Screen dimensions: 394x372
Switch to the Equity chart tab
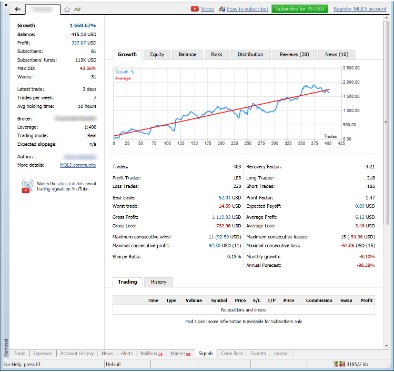pyautogui.click(x=157, y=54)
